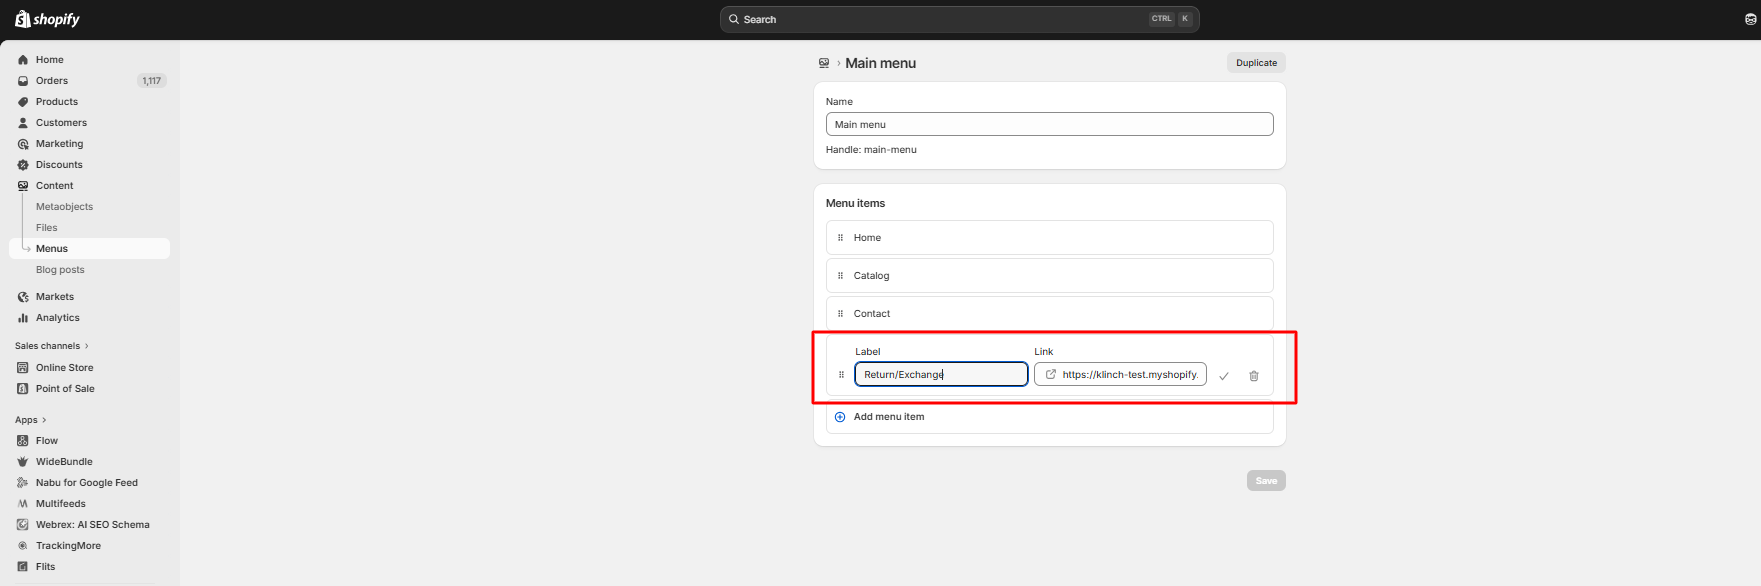Click the Link field of the menu item
Screen dimensions: 1761x586
(1128, 375)
